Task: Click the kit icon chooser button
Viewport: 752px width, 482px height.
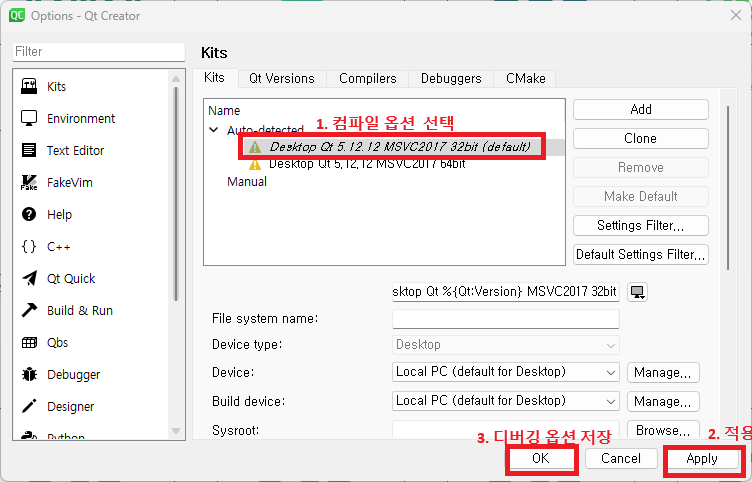Action: 637,292
